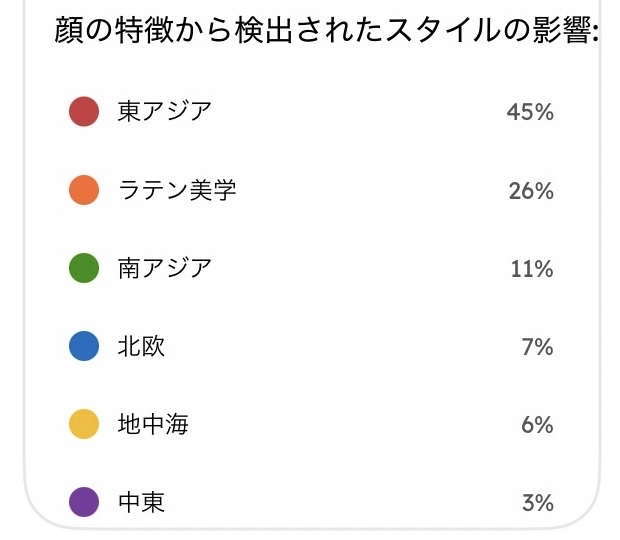Screen dimensions: 620x540
Task: Click the 11% percentage for 南アジア
Action: (532, 268)
